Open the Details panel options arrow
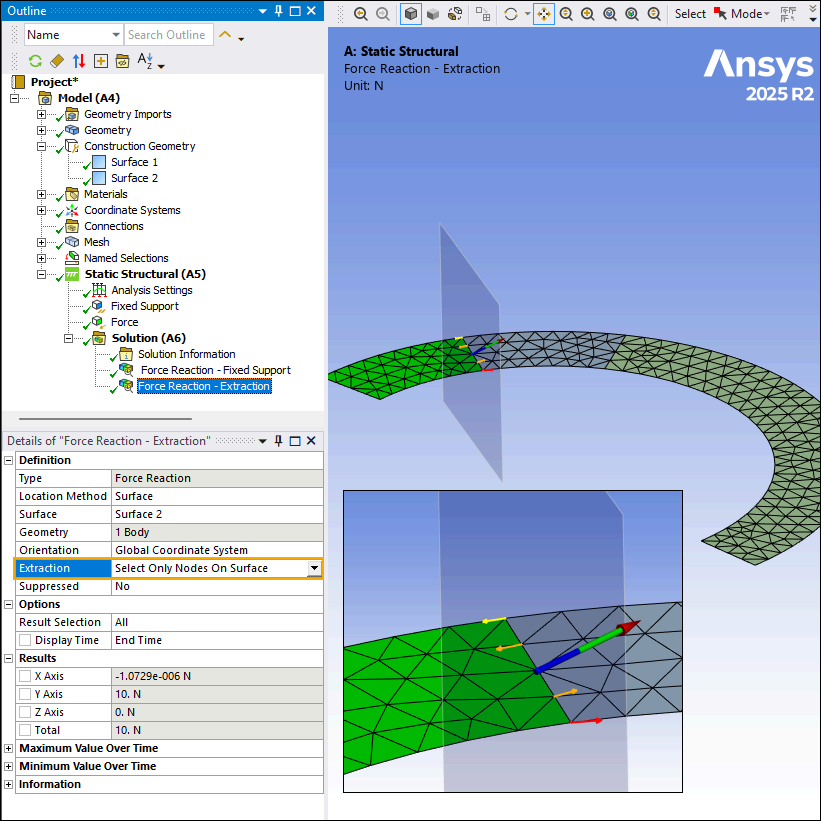This screenshot has height=821, width=821. [x=263, y=441]
